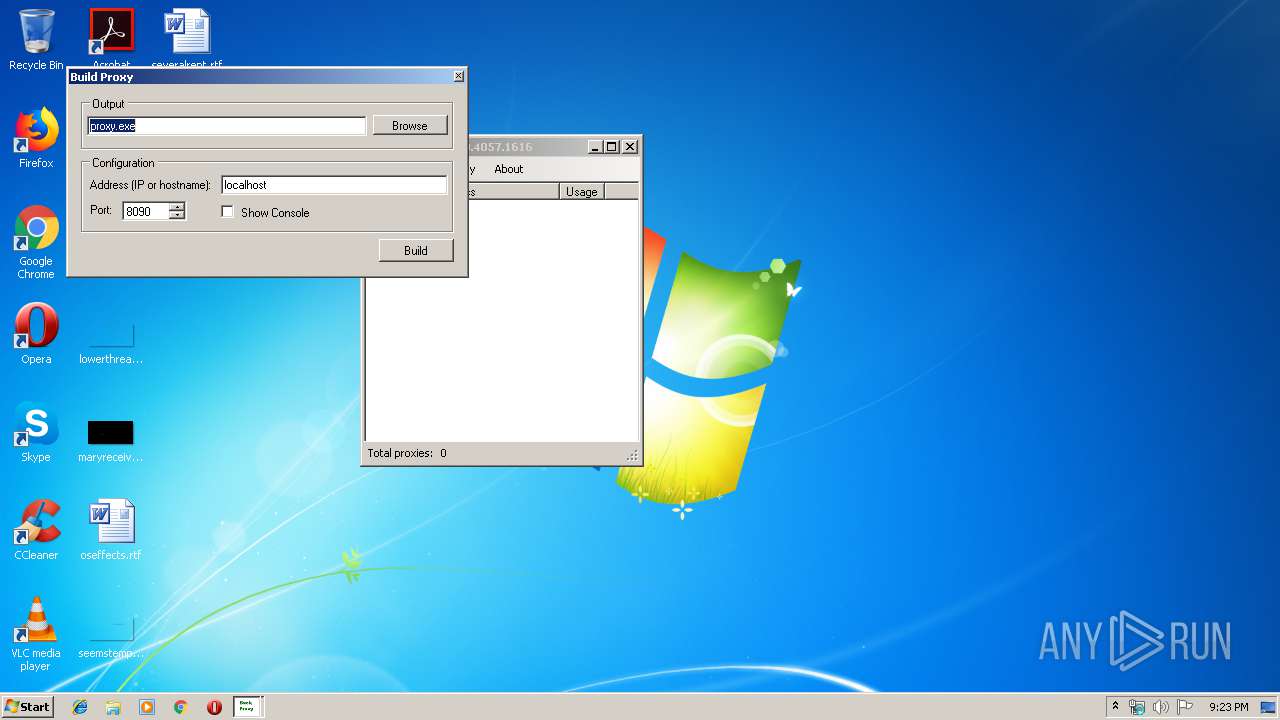Open Opera from the taskbar
This screenshot has height=720, width=1280.
214,707
